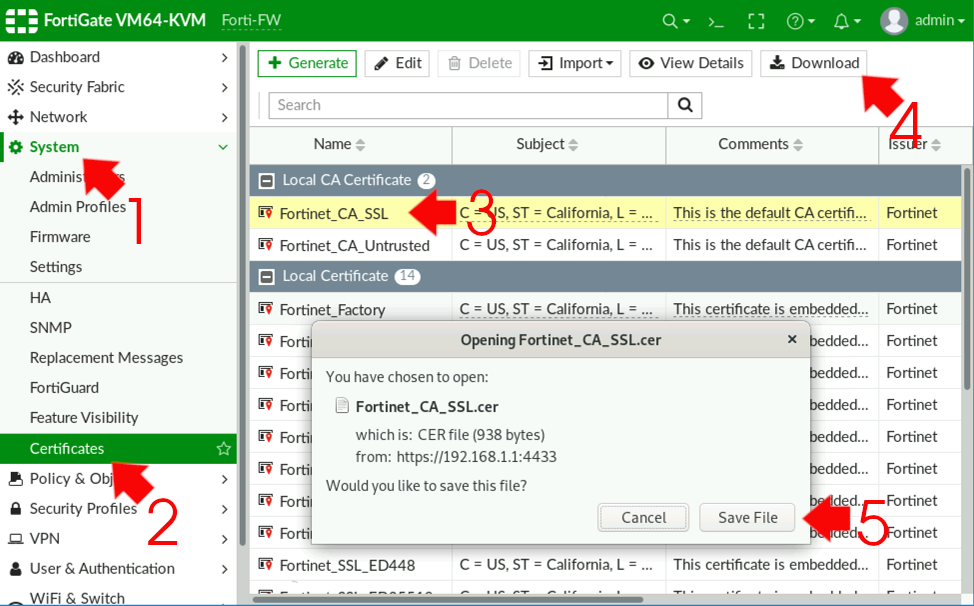This screenshot has height=606, width=974.
Task: Collapse the Local Certificate group
Action: [266, 276]
